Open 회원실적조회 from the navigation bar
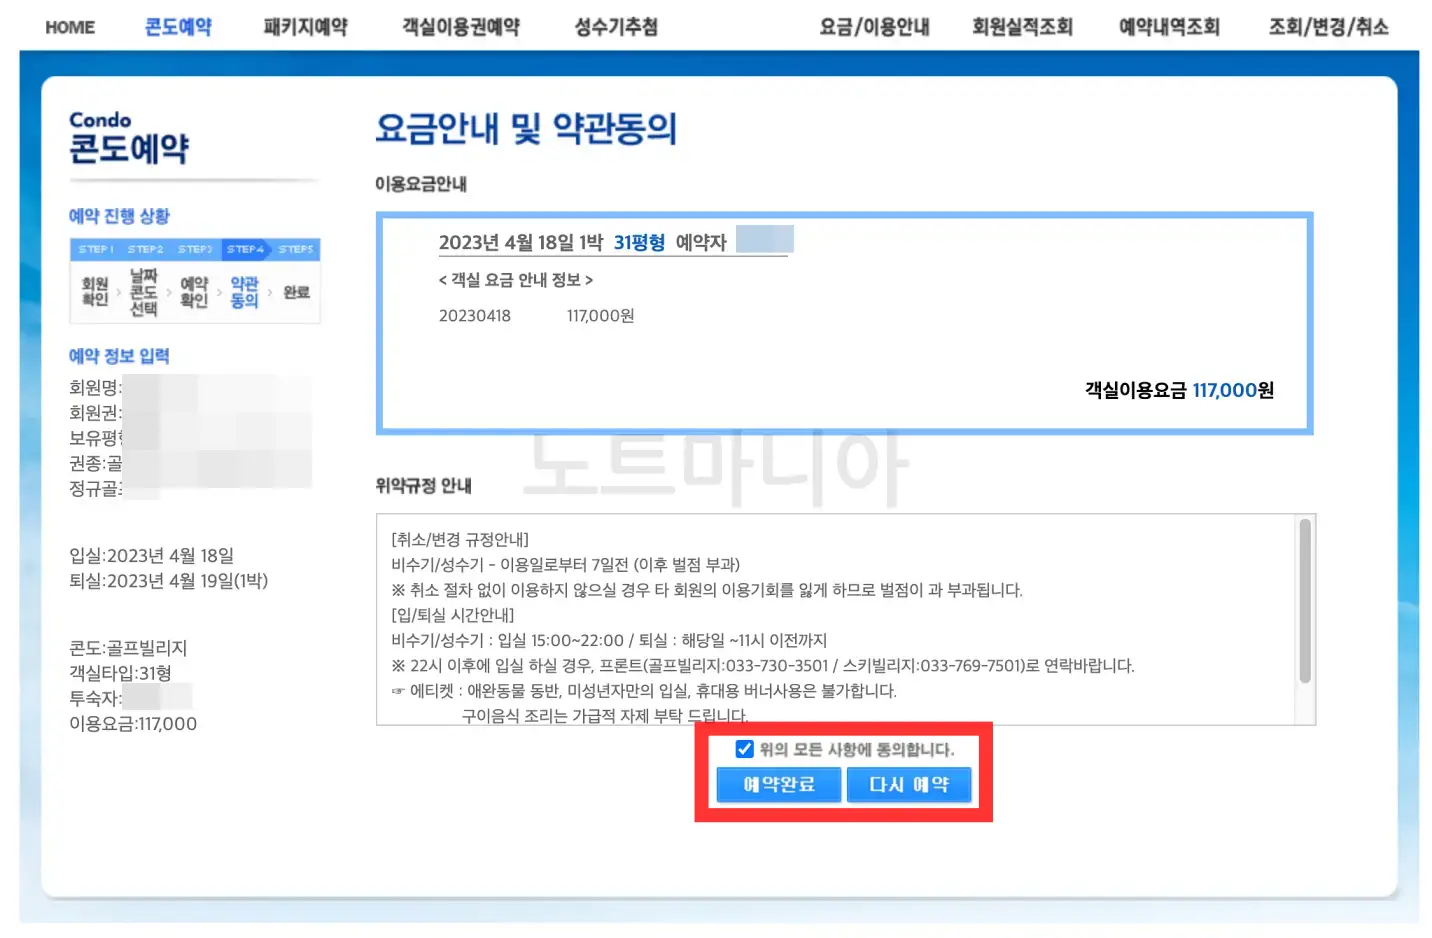 1022,27
